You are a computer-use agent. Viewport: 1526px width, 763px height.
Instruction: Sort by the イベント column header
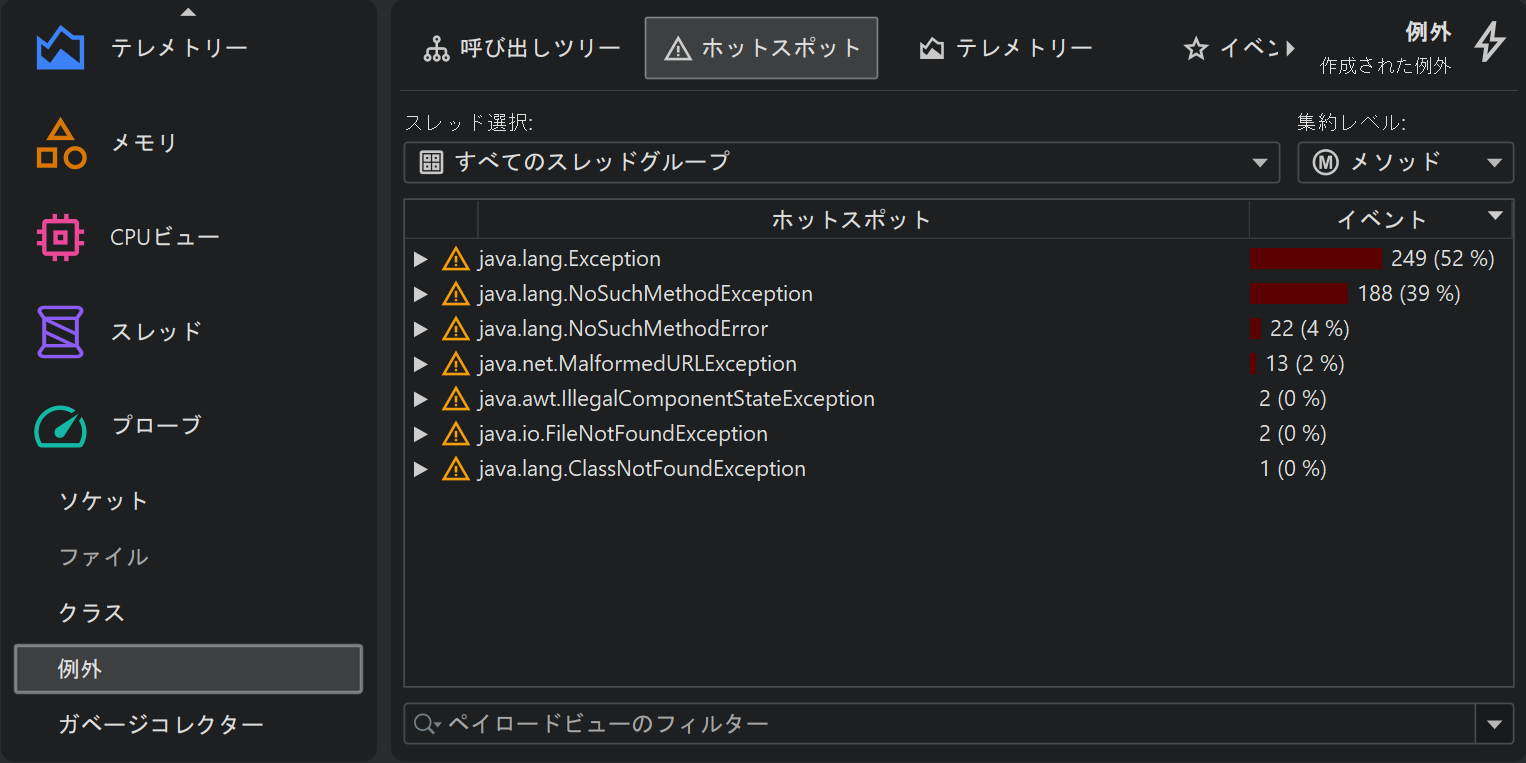click(x=1381, y=219)
